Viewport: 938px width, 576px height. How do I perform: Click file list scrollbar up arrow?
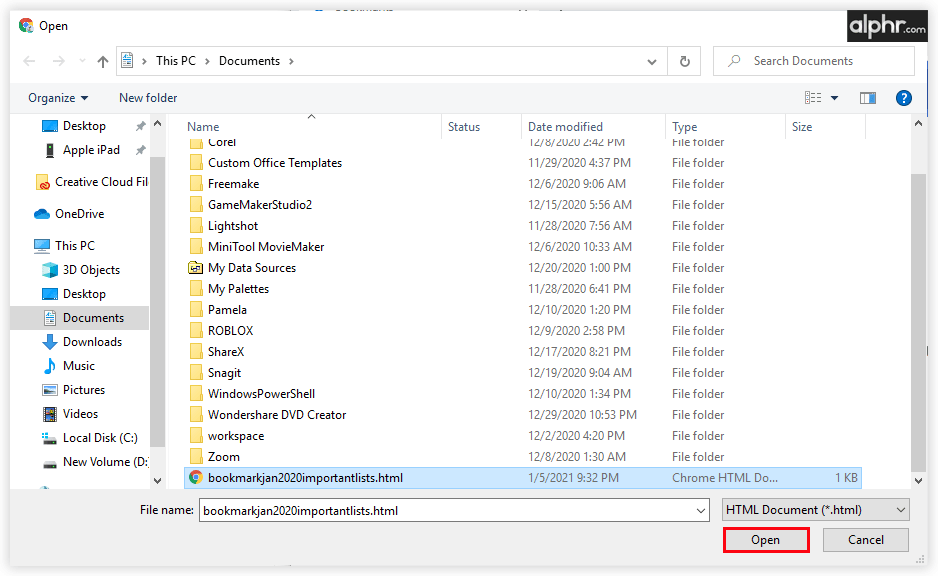(918, 123)
